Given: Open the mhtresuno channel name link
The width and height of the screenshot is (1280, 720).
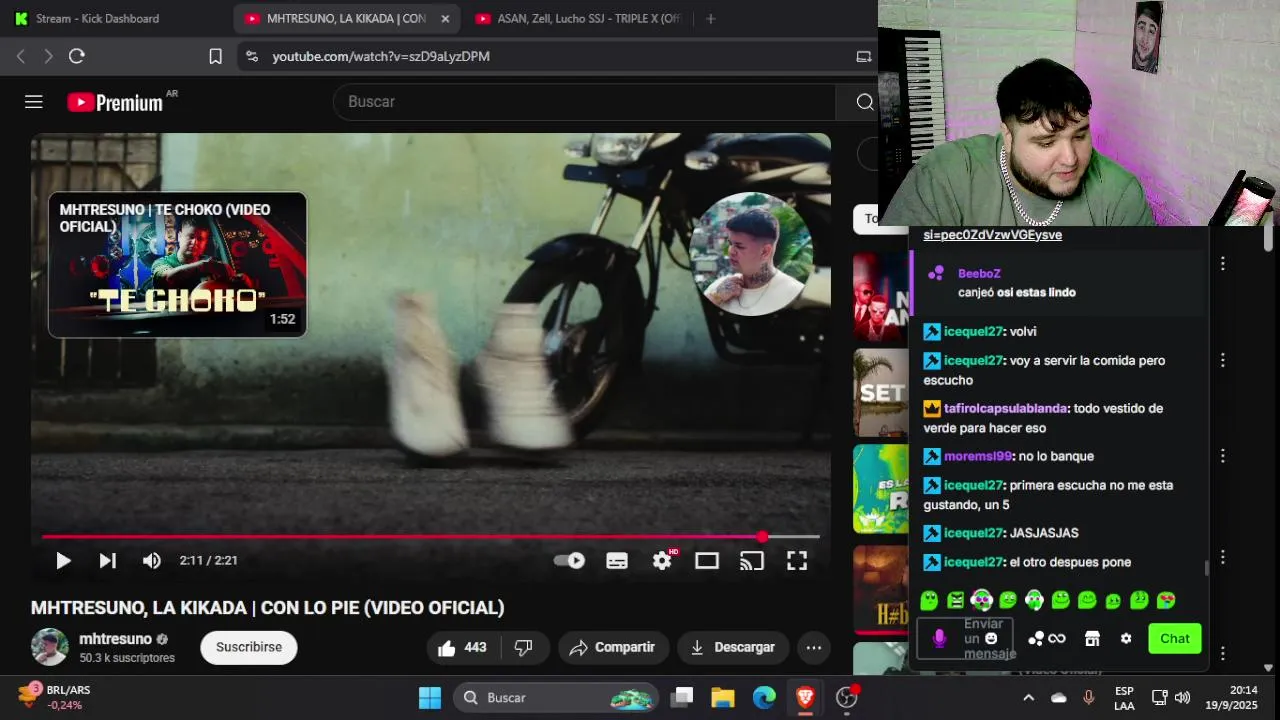Looking at the screenshot, I should (115, 639).
